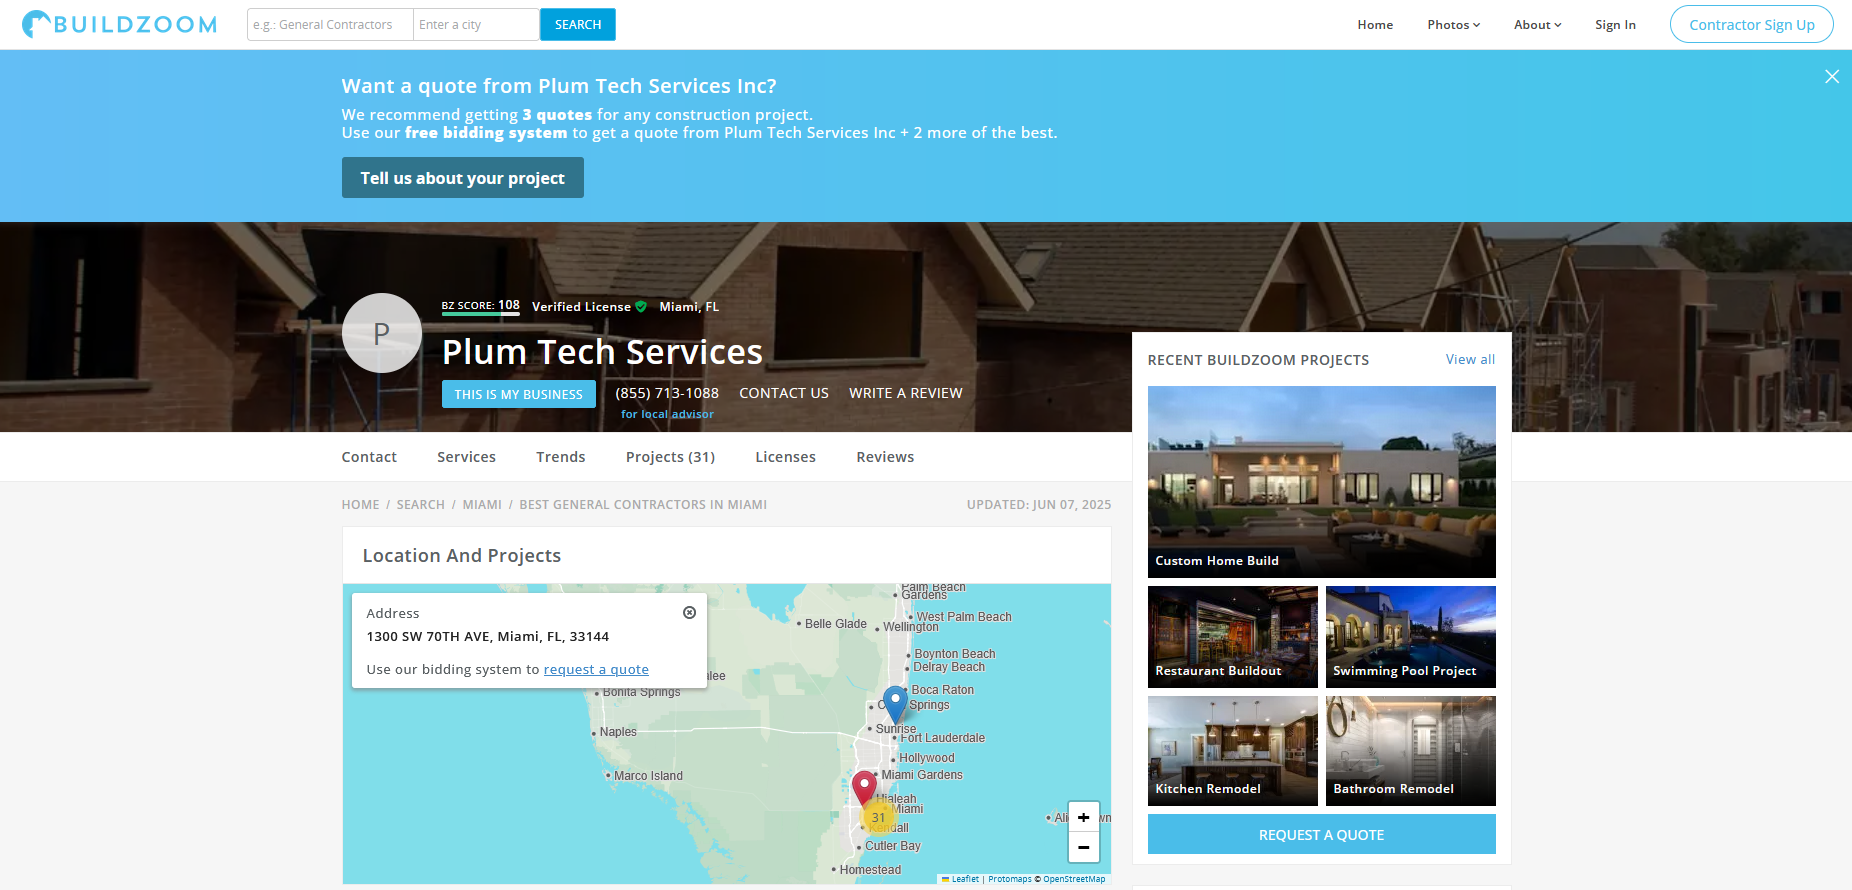Click the OpenStreetMap attribution link
This screenshot has height=890, width=1852.
(x=1074, y=879)
